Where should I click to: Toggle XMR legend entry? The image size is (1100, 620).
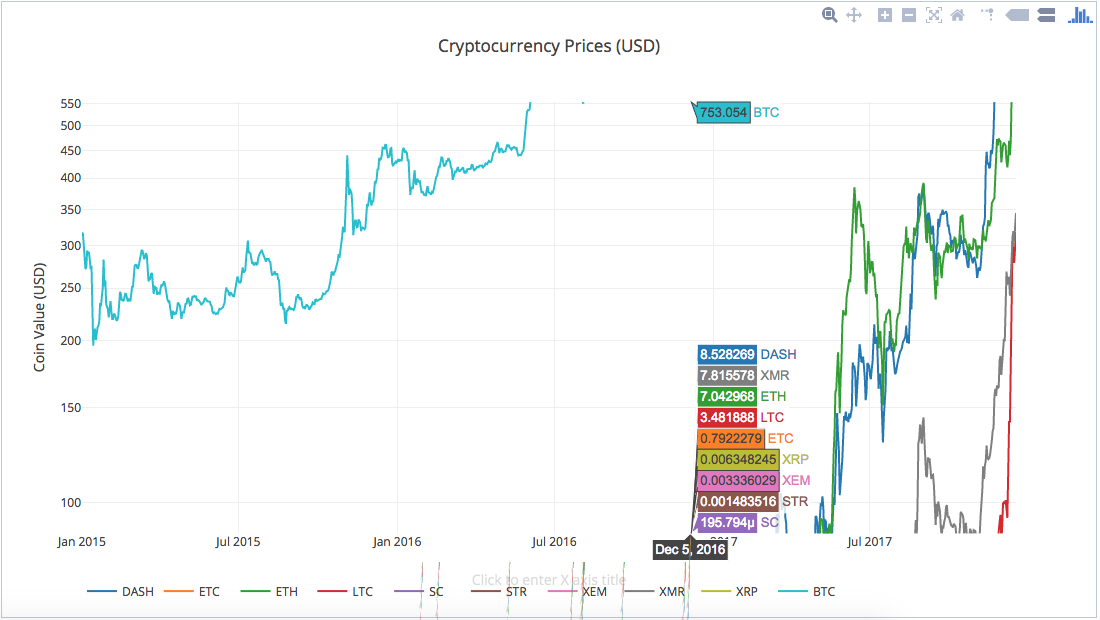[x=655, y=592]
